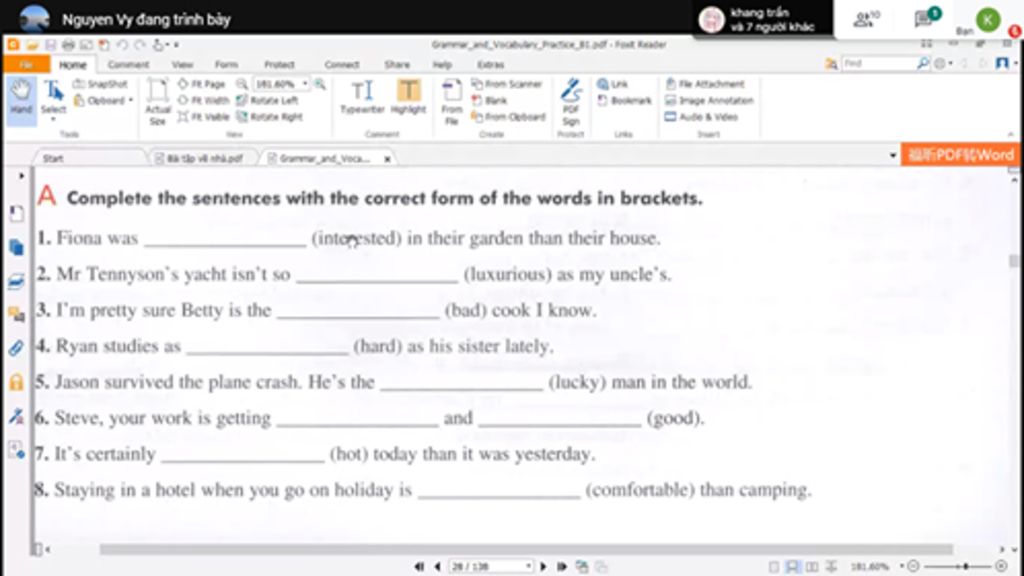
Task: Open the attachments paperclip panel
Action: 16,348
